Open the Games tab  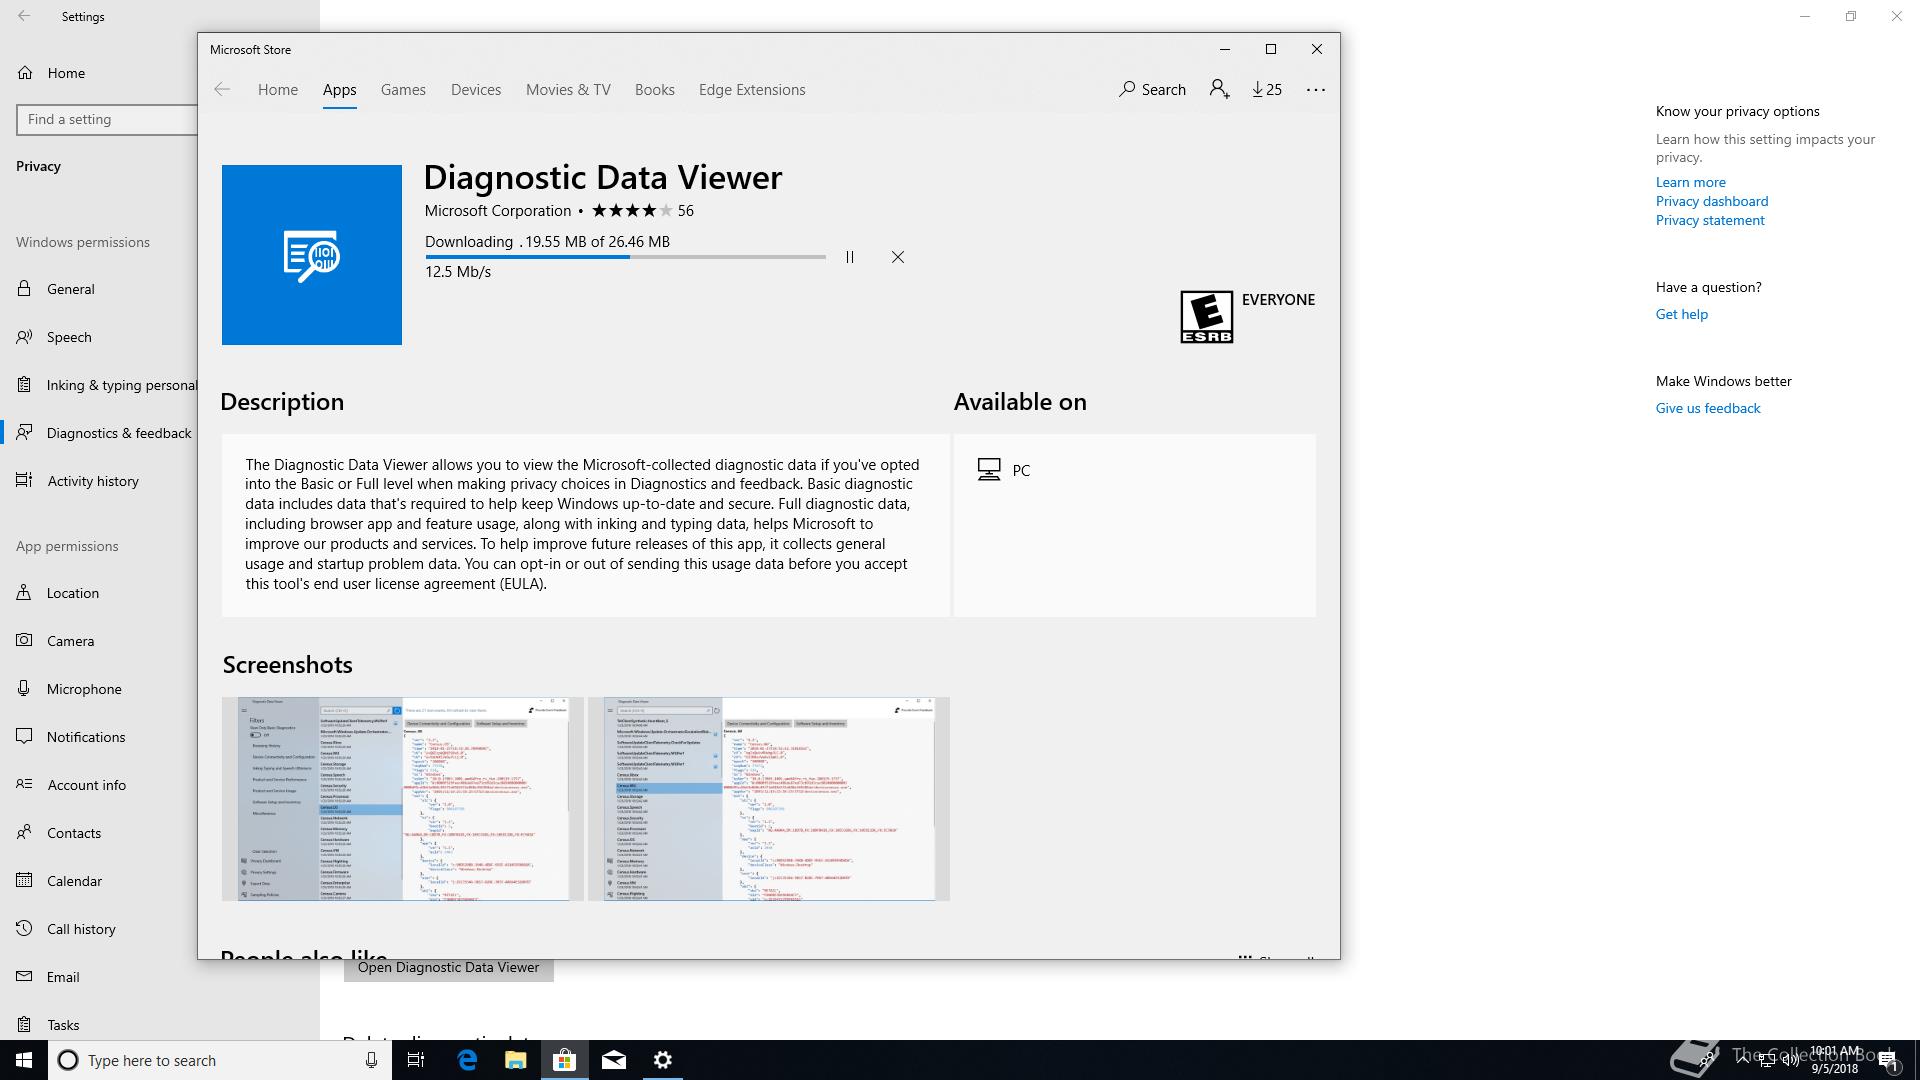403,89
